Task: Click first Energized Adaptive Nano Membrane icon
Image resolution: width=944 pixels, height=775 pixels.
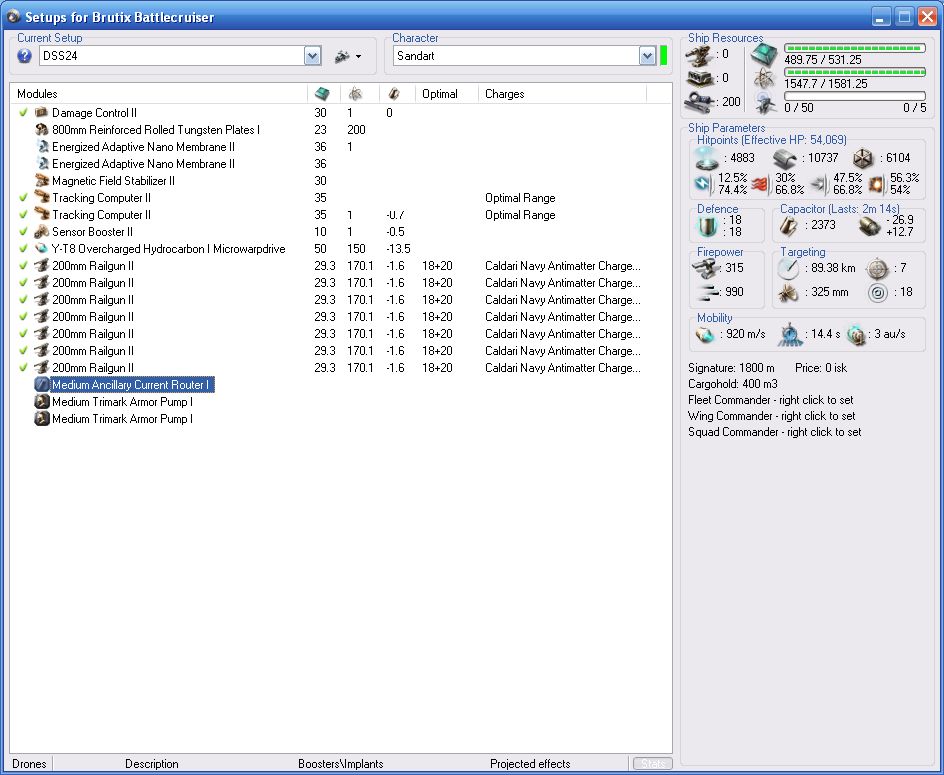Action: pos(42,146)
